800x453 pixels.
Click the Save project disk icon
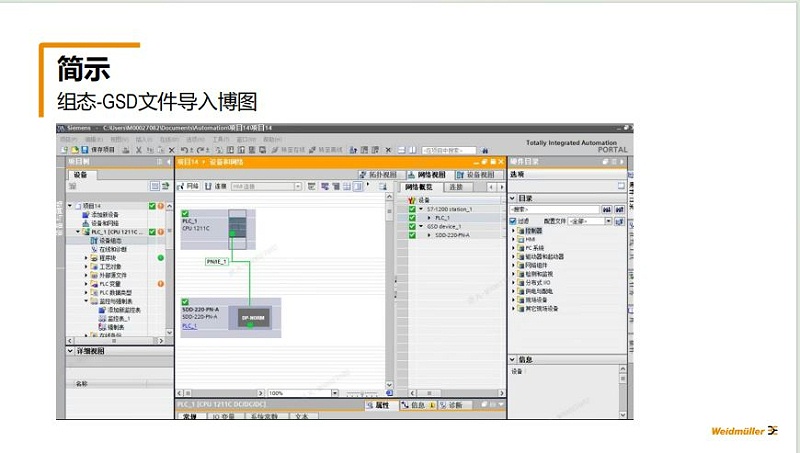point(85,149)
